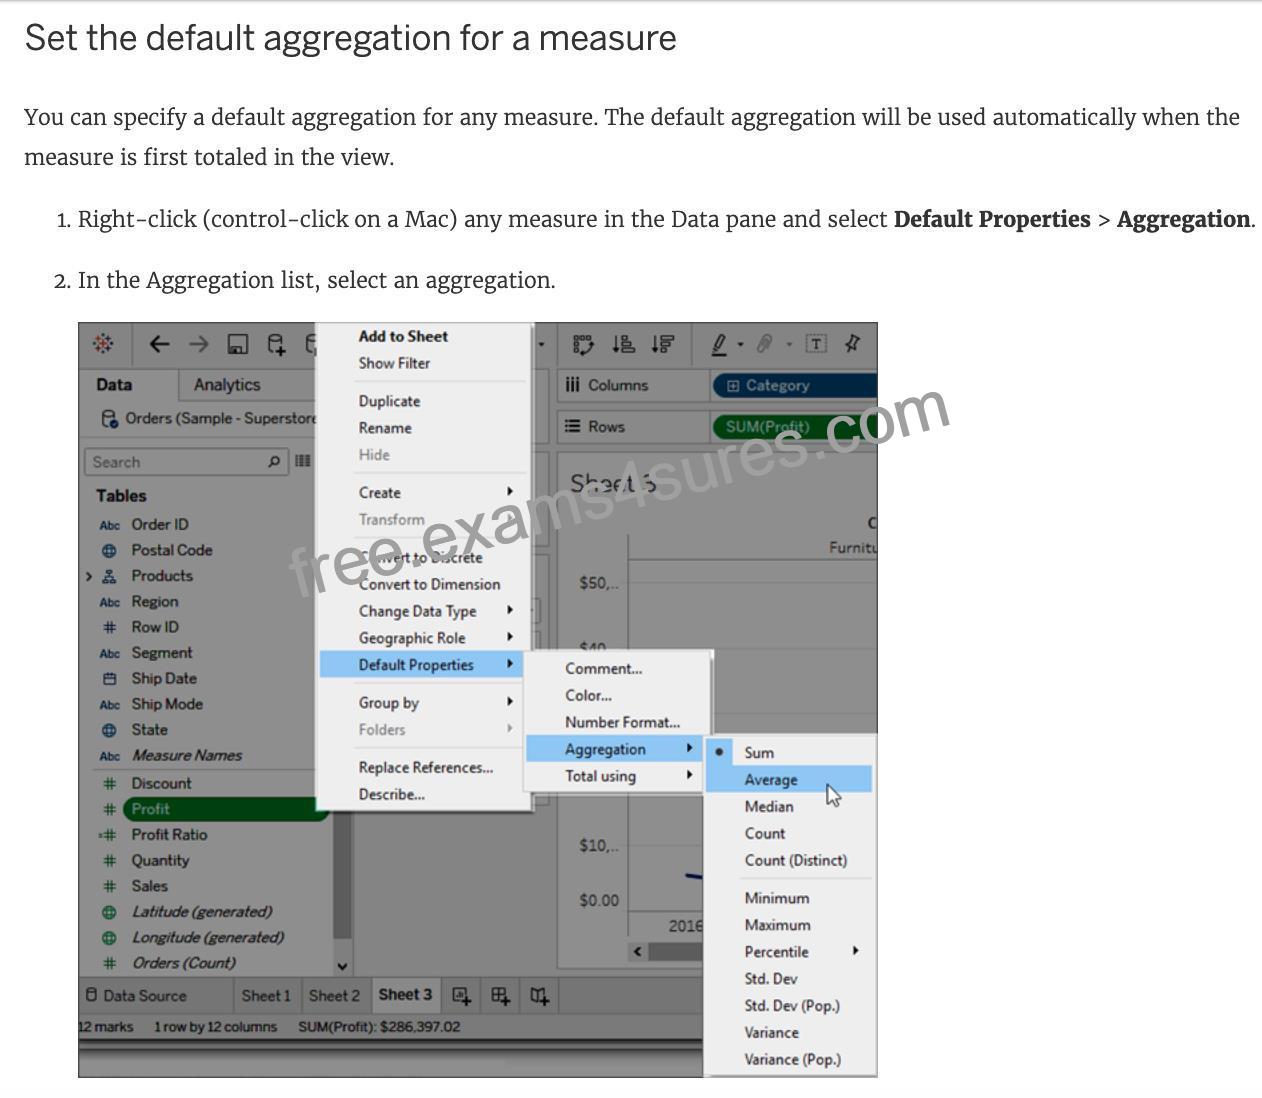Click Replace References... menu entry
This screenshot has height=1098, width=1262.
(426, 768)
